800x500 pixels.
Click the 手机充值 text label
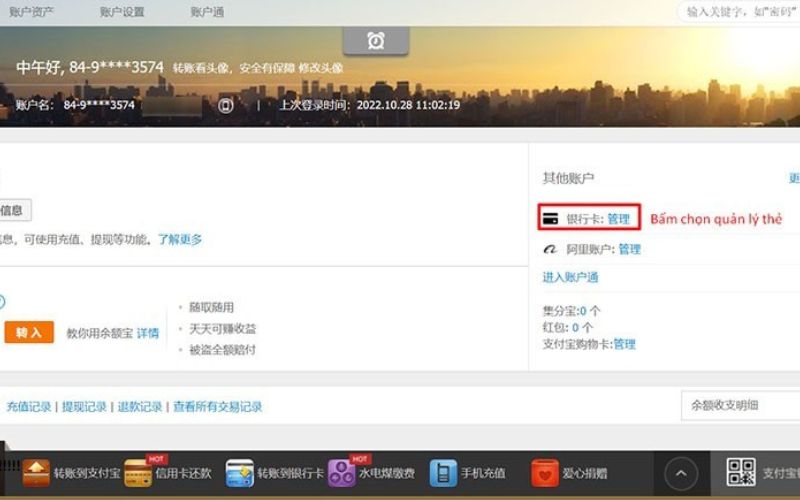[x=483, y=473]
